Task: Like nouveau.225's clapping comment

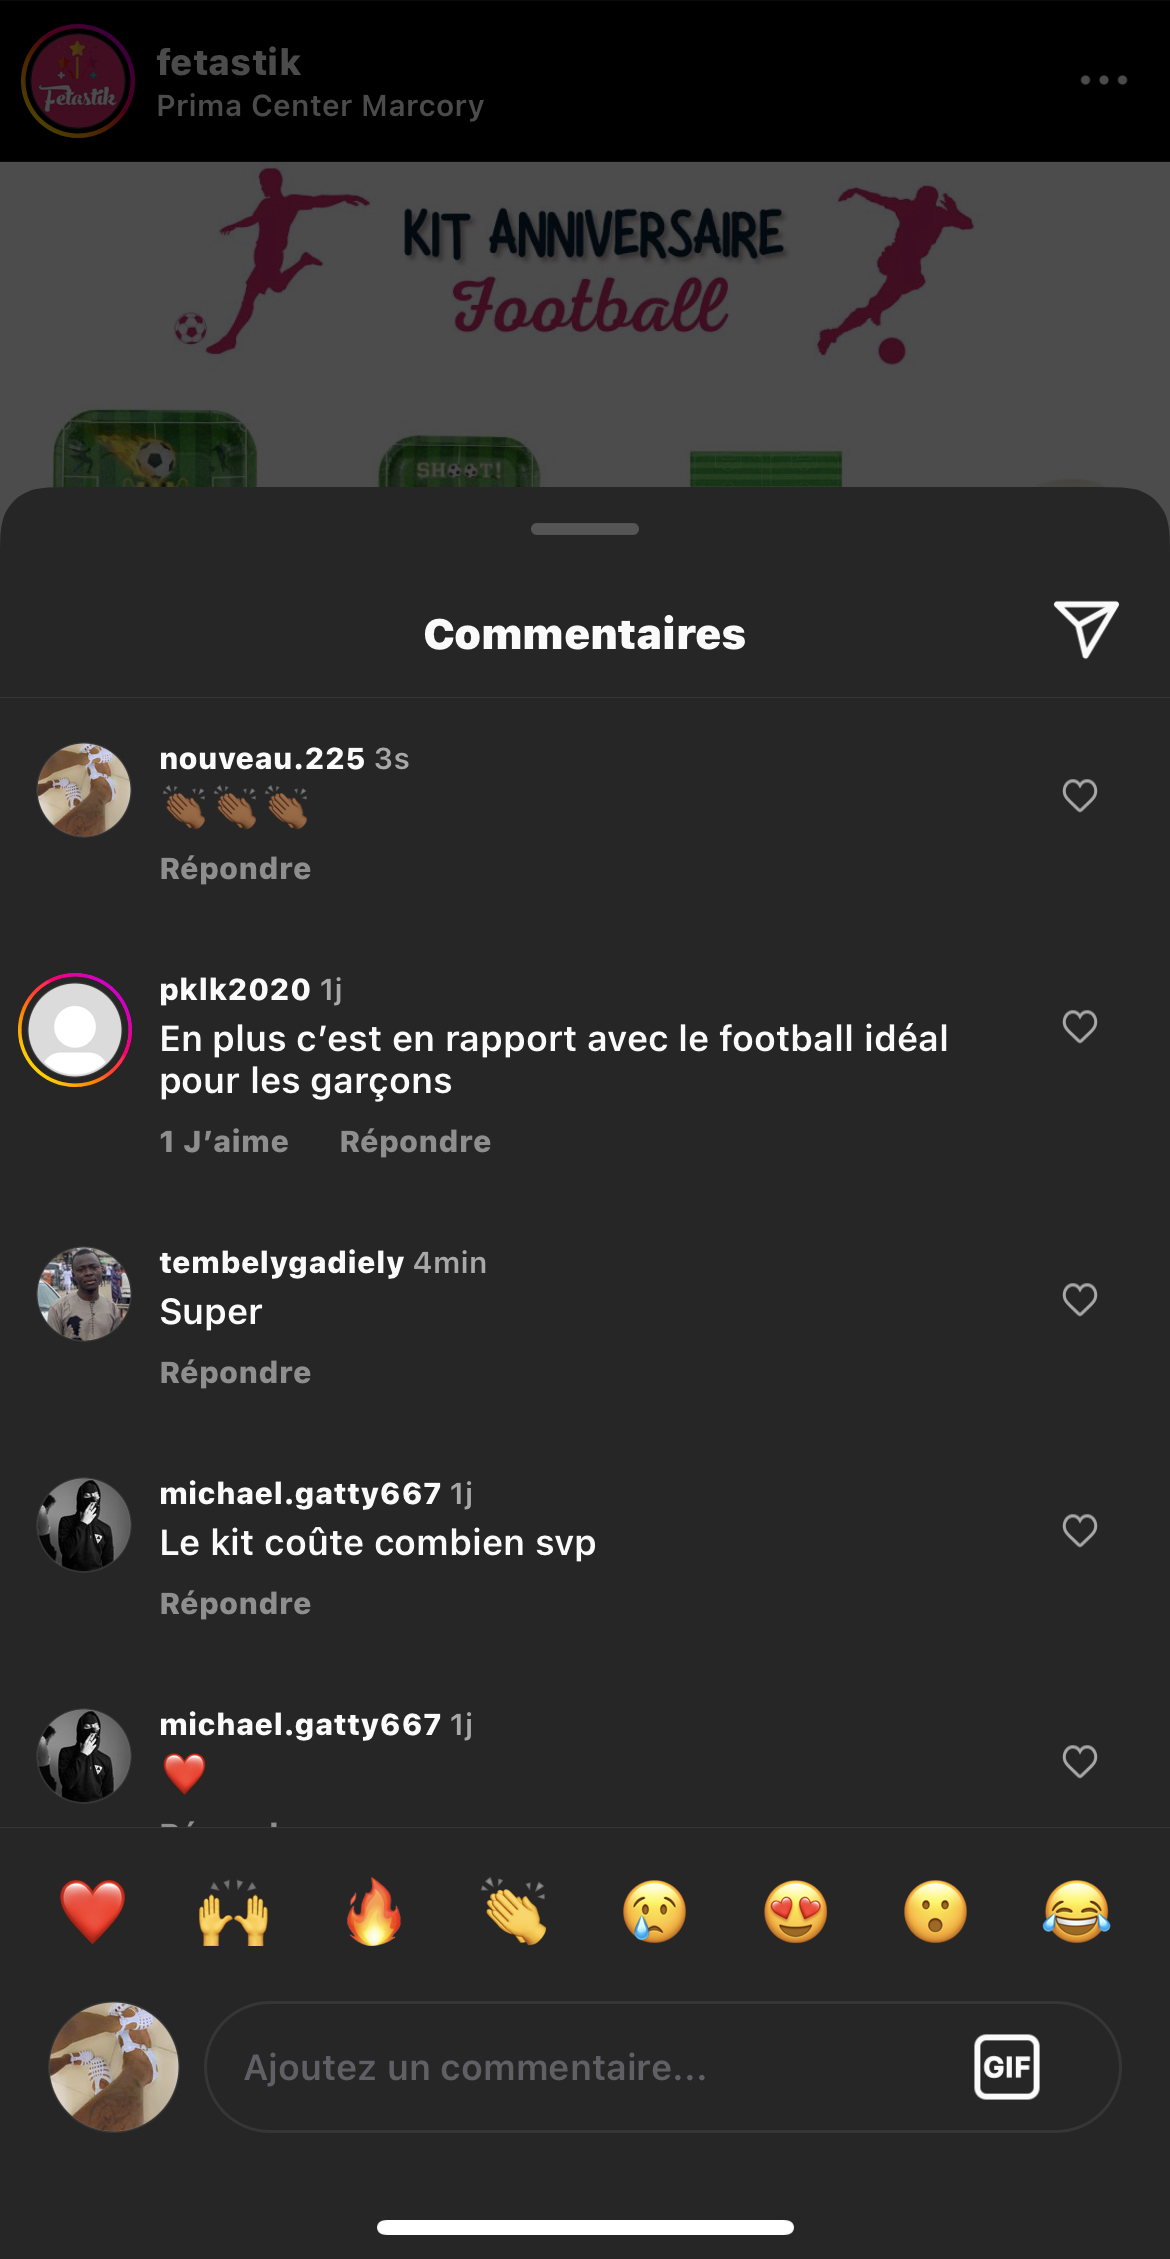Action: (1079, 796)
